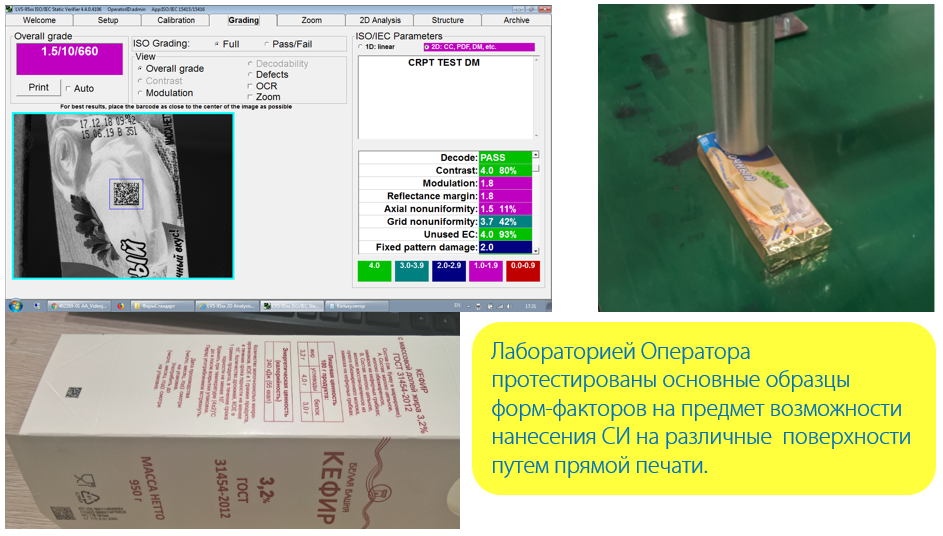Click the Reflectance margin 1.8 value
This screenshot has height=536, width=943.
point(505,196)
